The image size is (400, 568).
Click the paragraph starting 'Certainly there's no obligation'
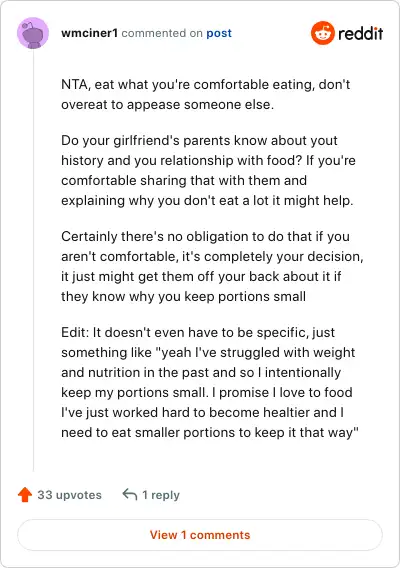point(212,266)
